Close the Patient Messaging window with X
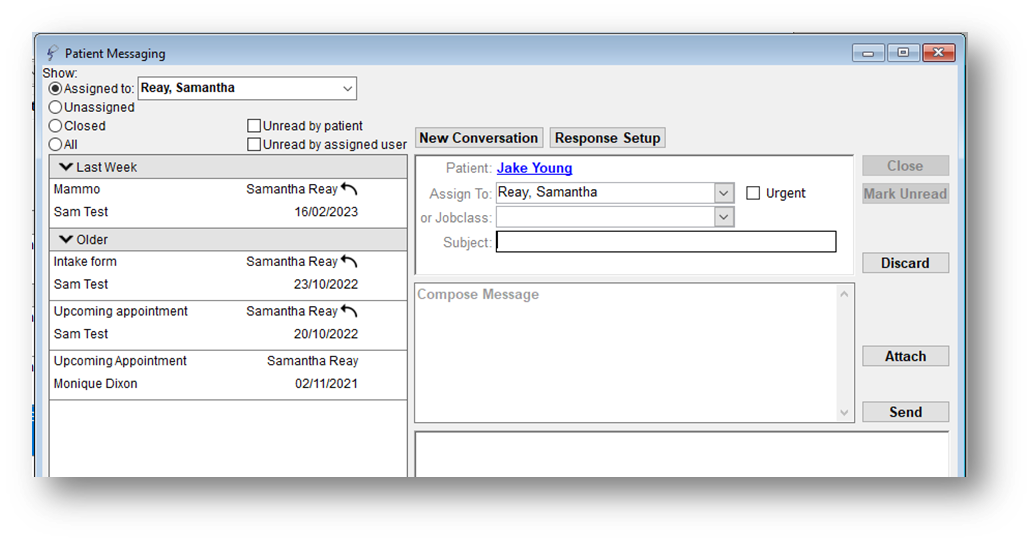The image size is (1033, 542). pyautogui.click(x=939, y=53)
